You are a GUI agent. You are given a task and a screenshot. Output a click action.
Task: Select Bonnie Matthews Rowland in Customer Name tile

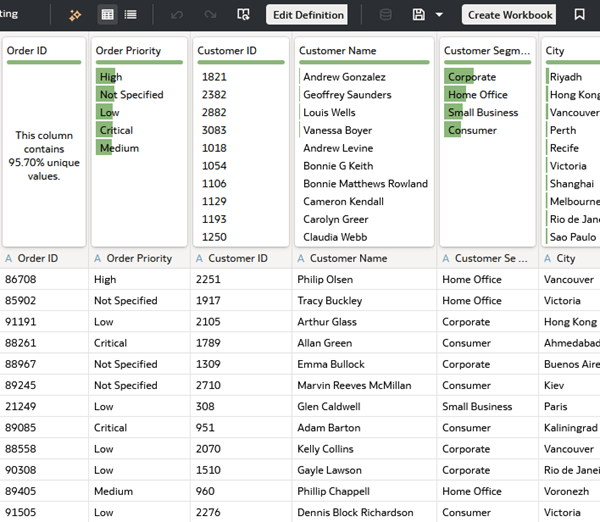(365, 184)
